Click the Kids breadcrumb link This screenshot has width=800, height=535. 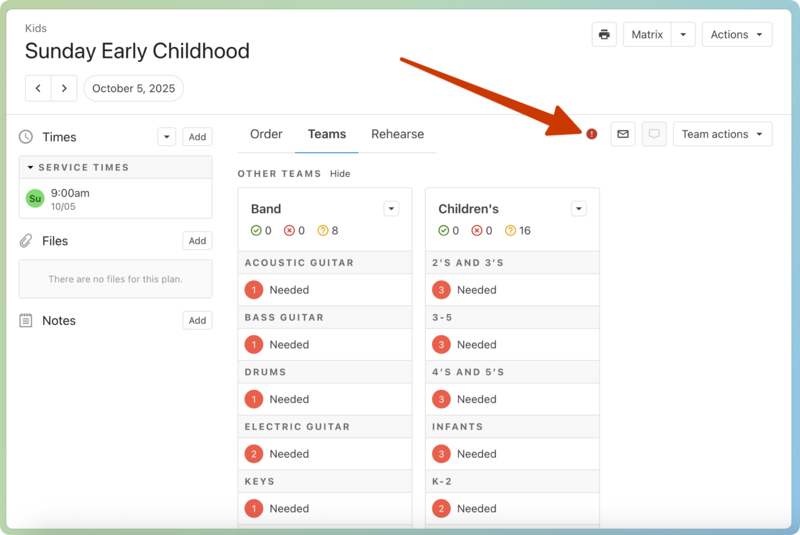[36, 28]
